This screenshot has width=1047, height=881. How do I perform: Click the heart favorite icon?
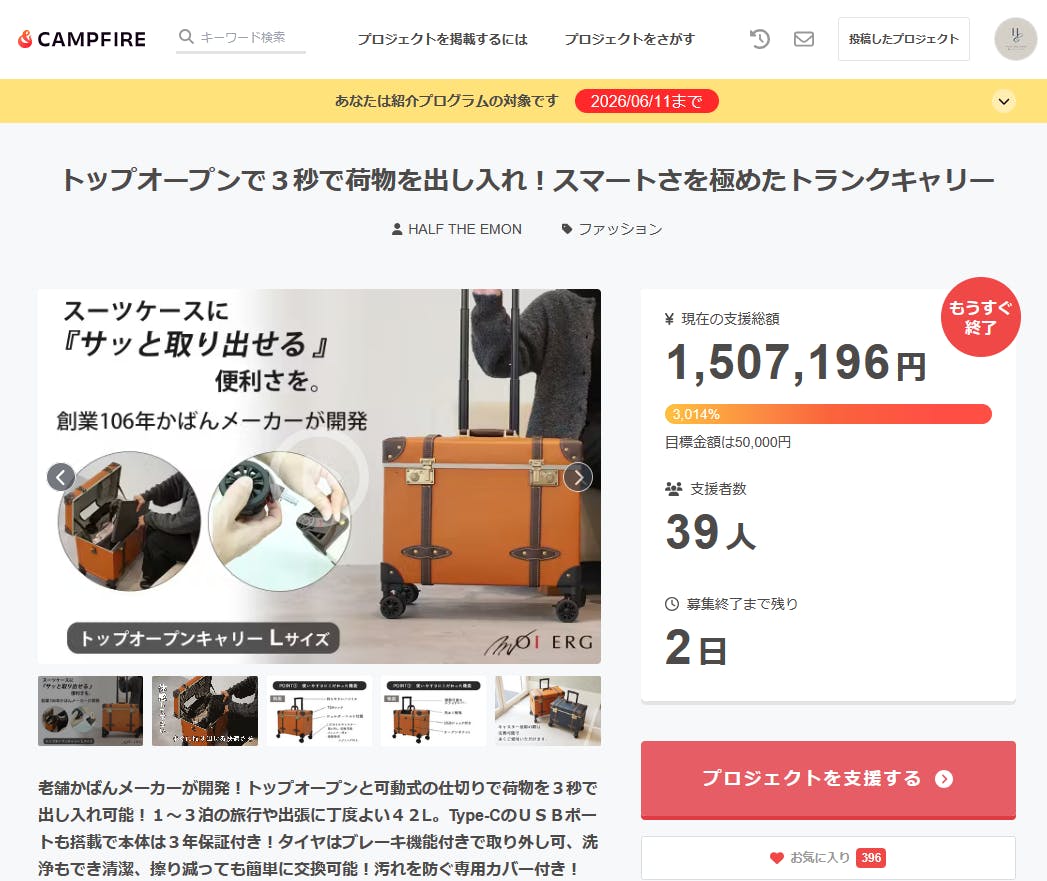click(776, 858)
